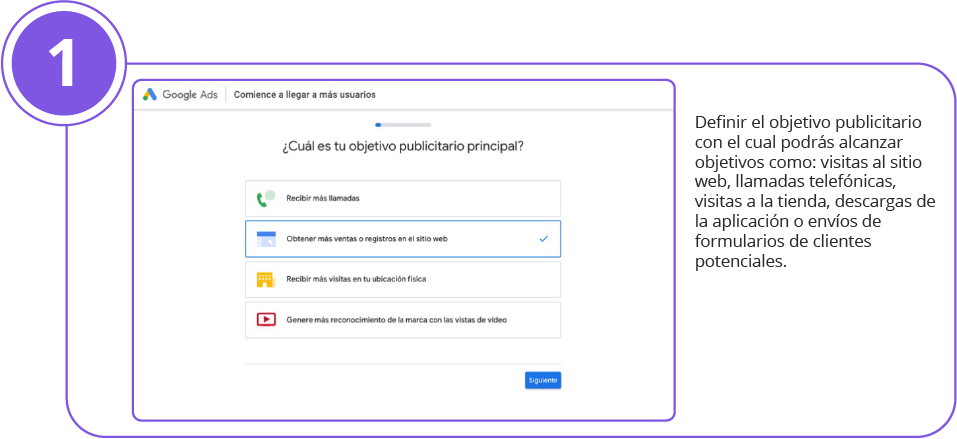The image size is (957, 439).
Task: Click the Siguiente button
Action: coord(543,380)
